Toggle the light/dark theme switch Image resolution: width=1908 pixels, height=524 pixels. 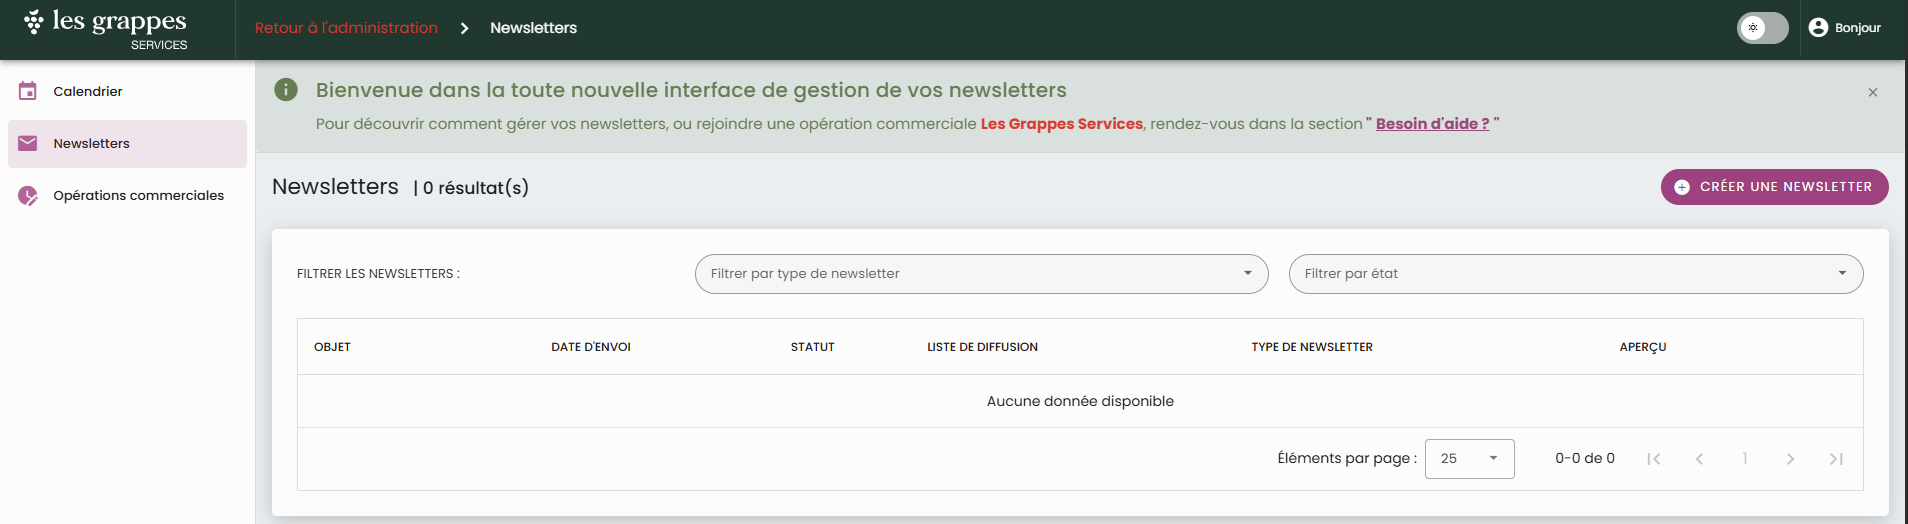(x=1762, y=28)
